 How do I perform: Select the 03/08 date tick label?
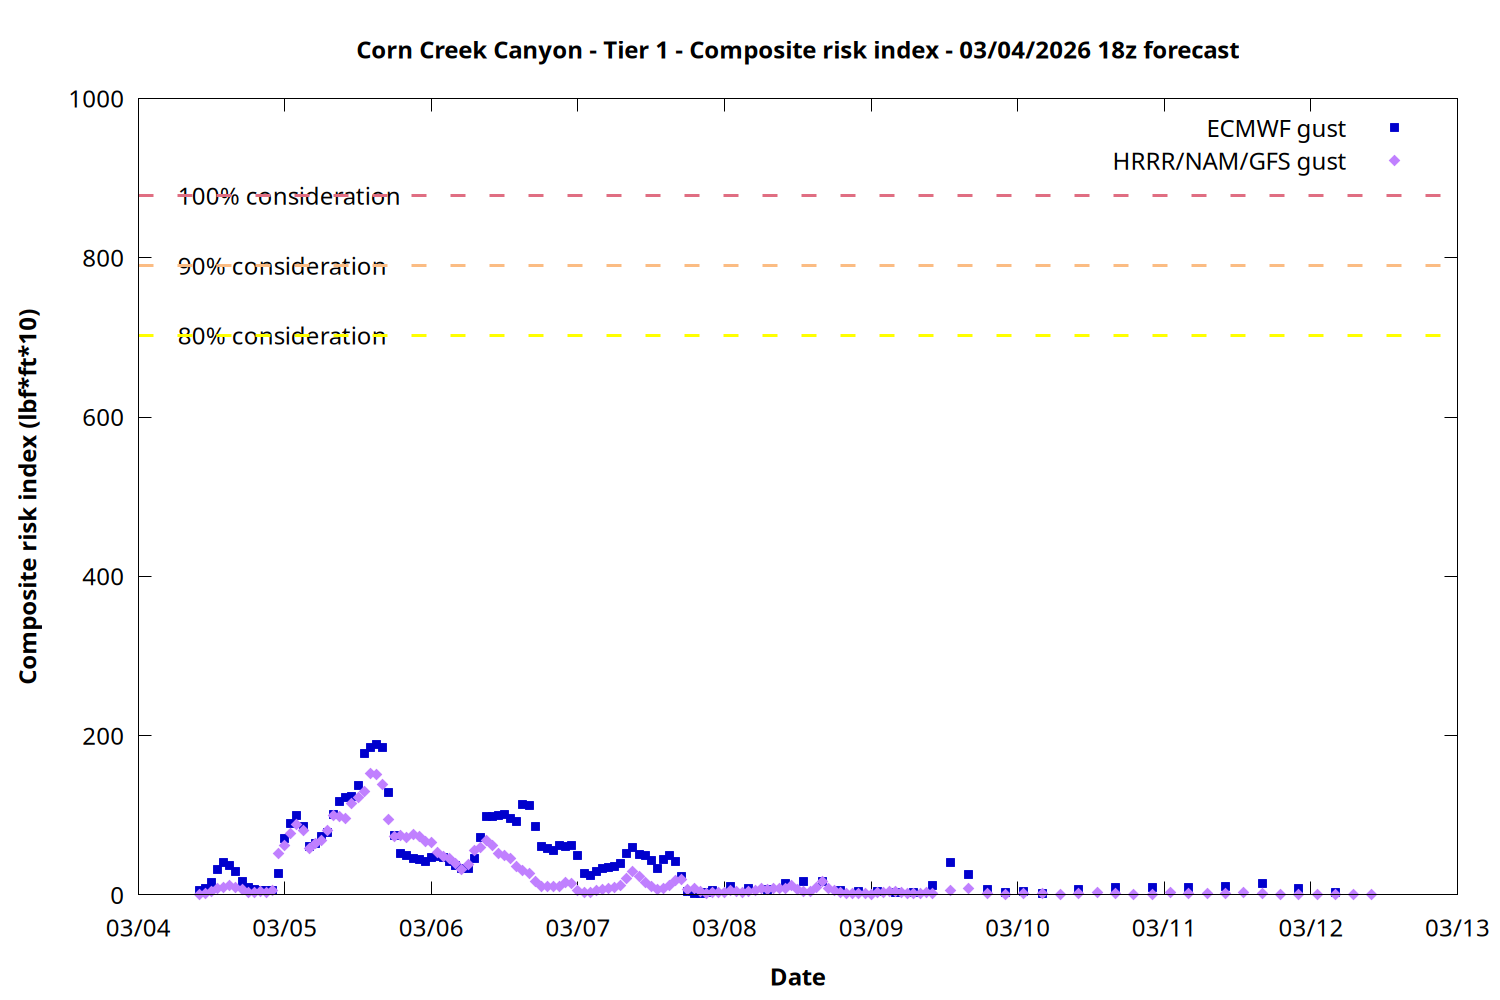724,928
